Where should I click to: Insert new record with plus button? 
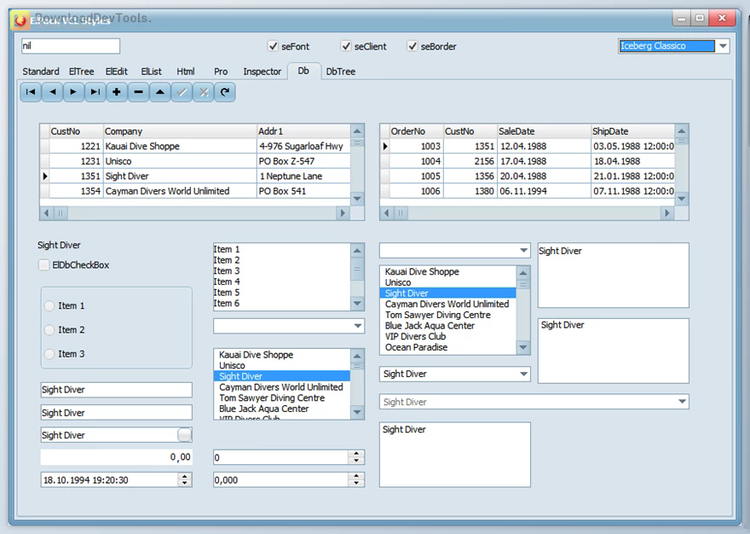pyautogui.click(x=117, y=92)
